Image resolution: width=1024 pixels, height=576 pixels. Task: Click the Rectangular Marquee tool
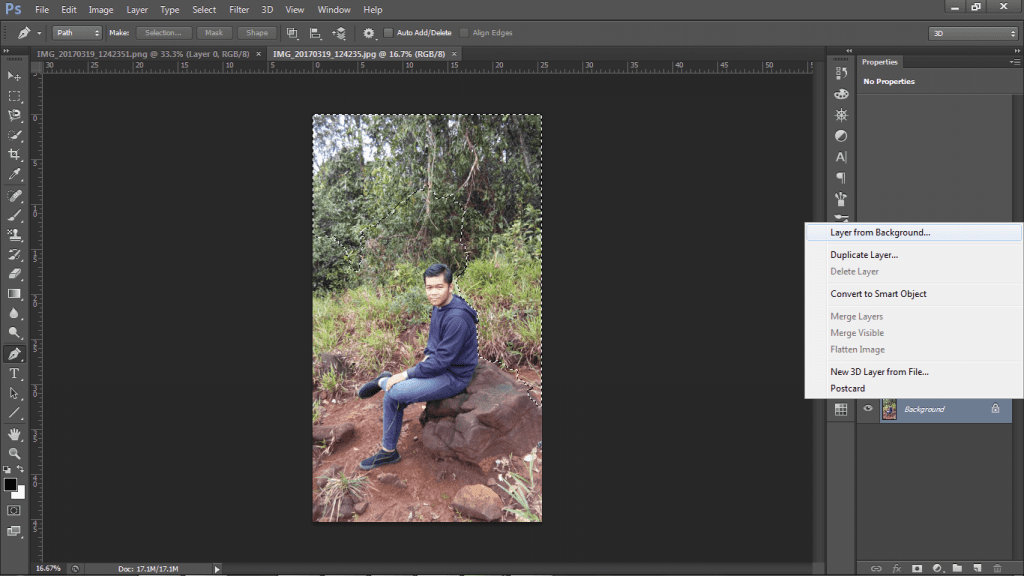coord(14,96)
